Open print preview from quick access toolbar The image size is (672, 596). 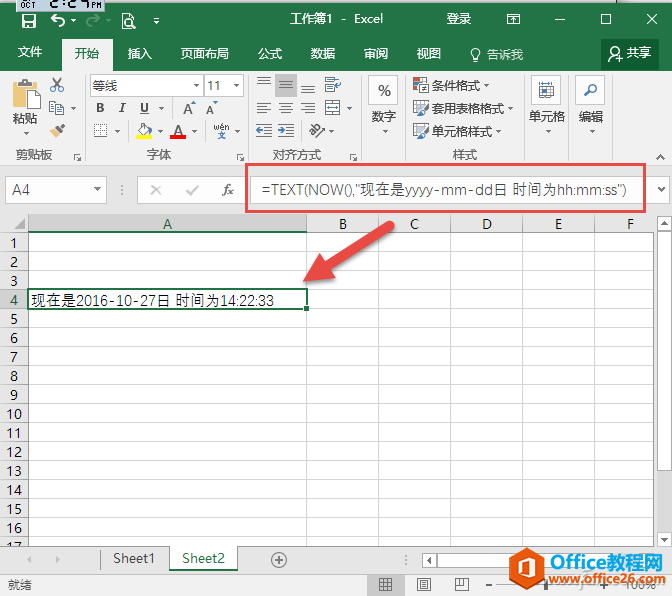[128, 21]
